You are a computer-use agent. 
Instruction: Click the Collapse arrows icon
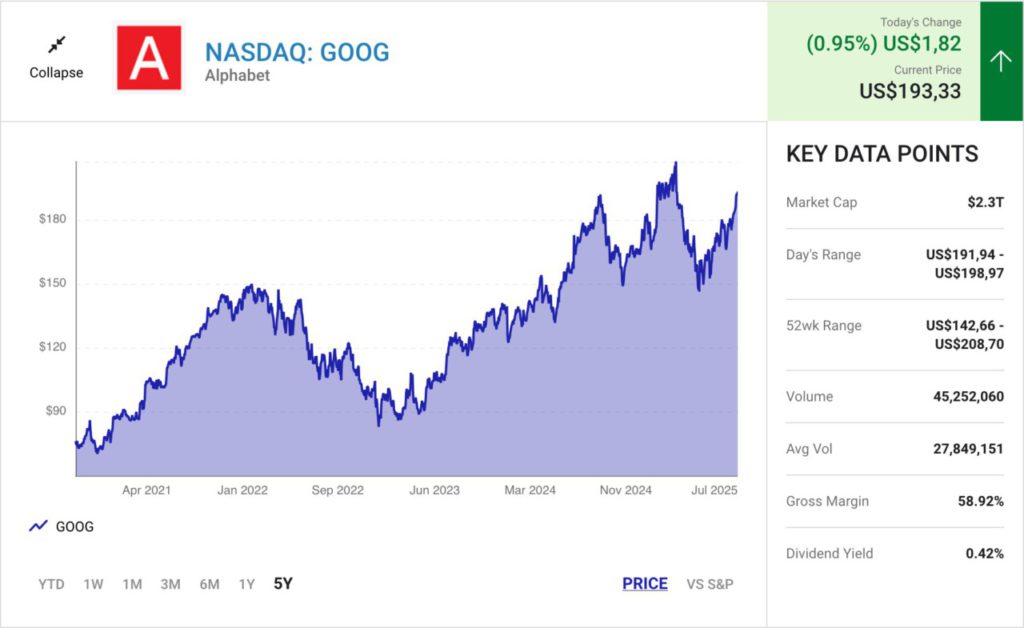tap(56, 45)
